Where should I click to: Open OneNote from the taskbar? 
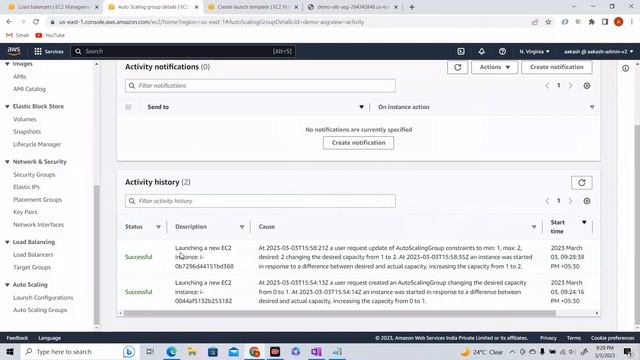[x=316, y=351]
